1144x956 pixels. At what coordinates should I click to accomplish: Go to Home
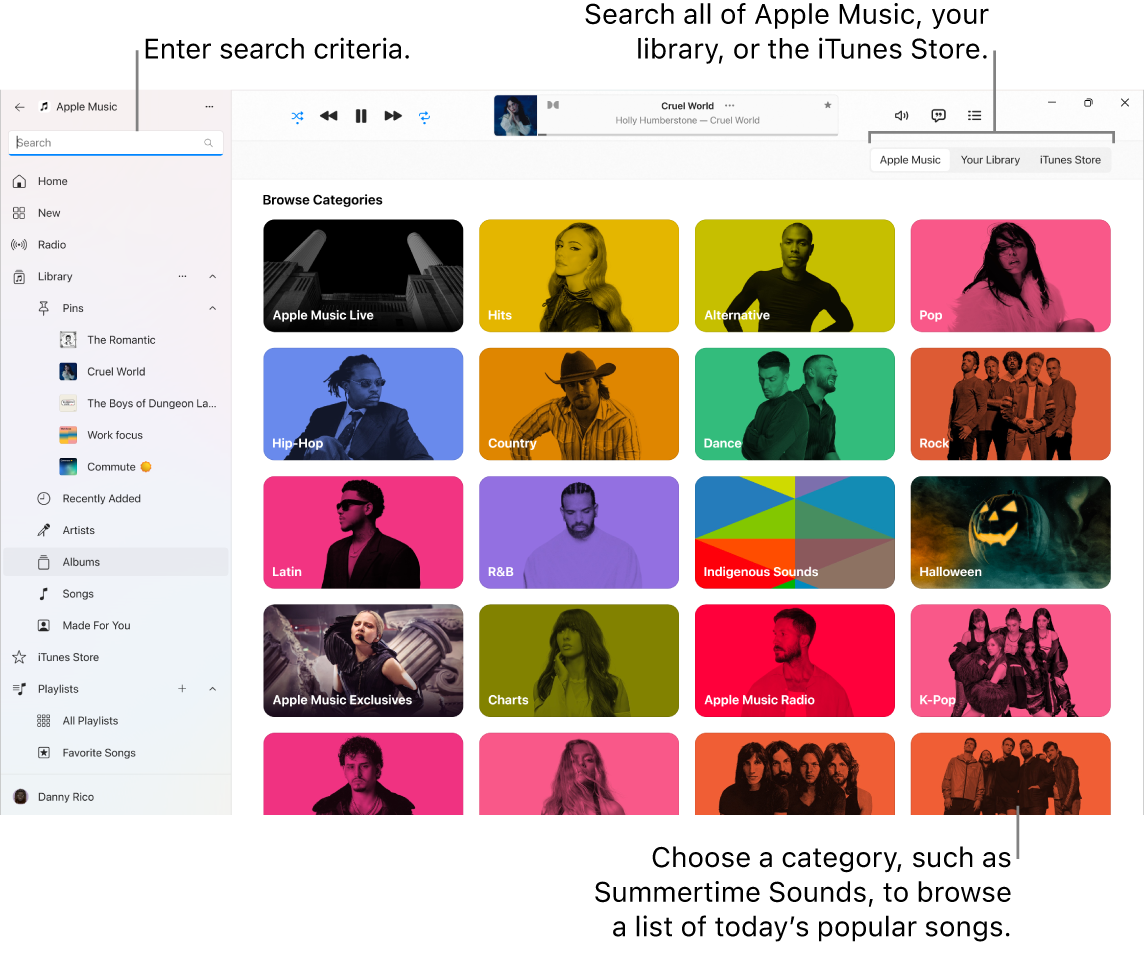point(115,181)
